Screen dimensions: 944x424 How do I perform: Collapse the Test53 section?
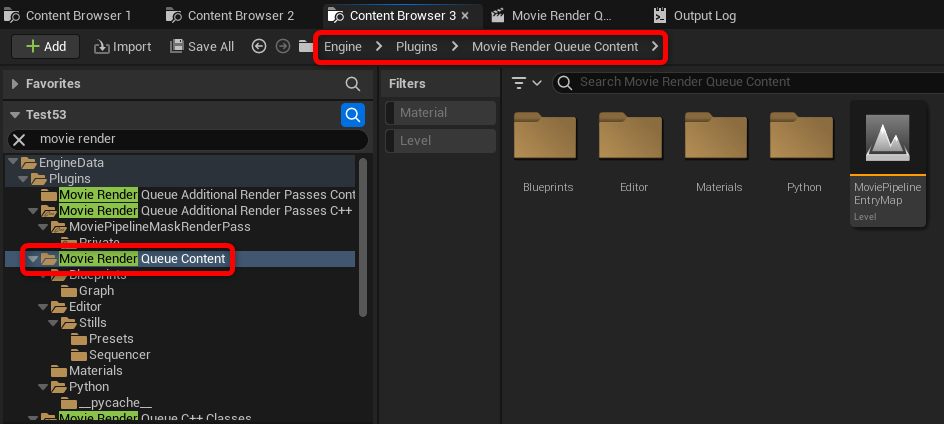tap(15, 114)
